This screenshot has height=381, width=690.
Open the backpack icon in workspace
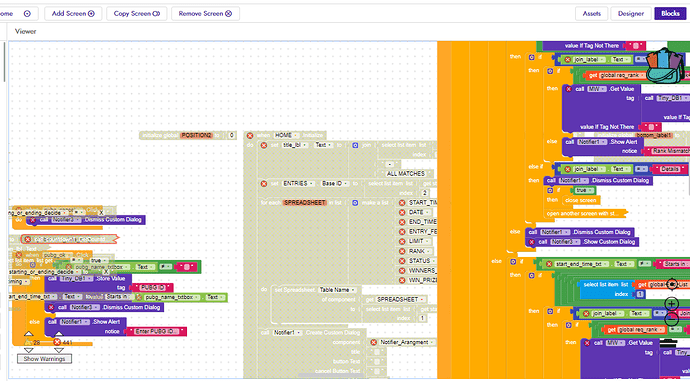pos(665,66)
